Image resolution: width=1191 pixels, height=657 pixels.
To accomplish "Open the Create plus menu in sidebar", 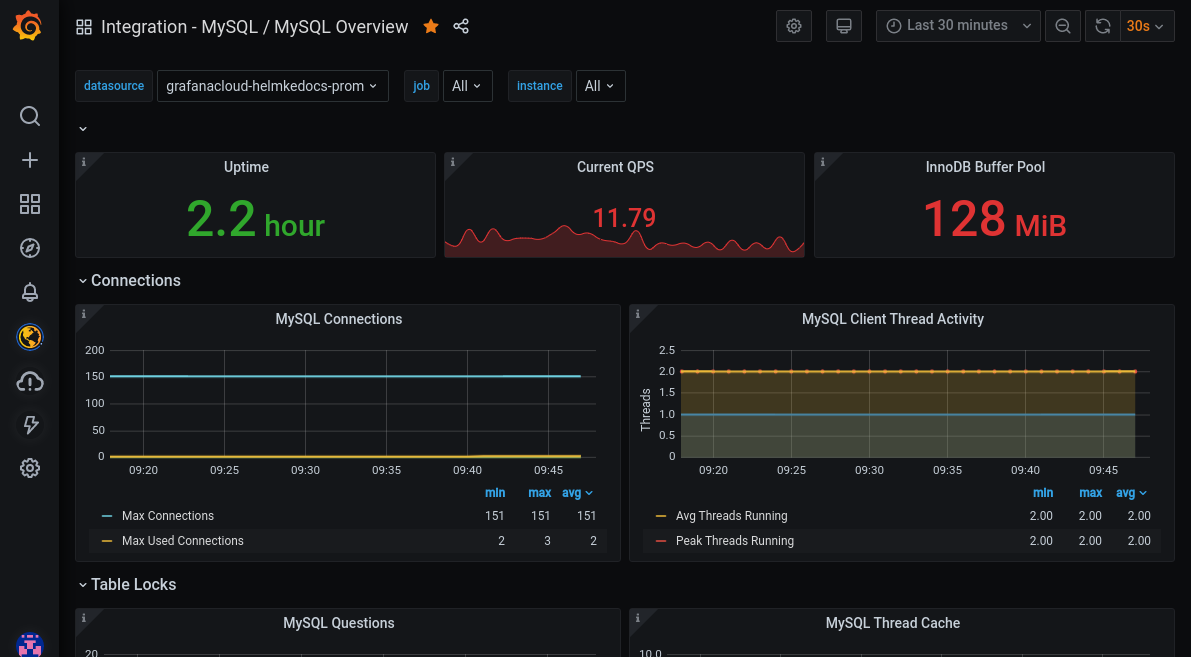I will (x=30, y=160).
